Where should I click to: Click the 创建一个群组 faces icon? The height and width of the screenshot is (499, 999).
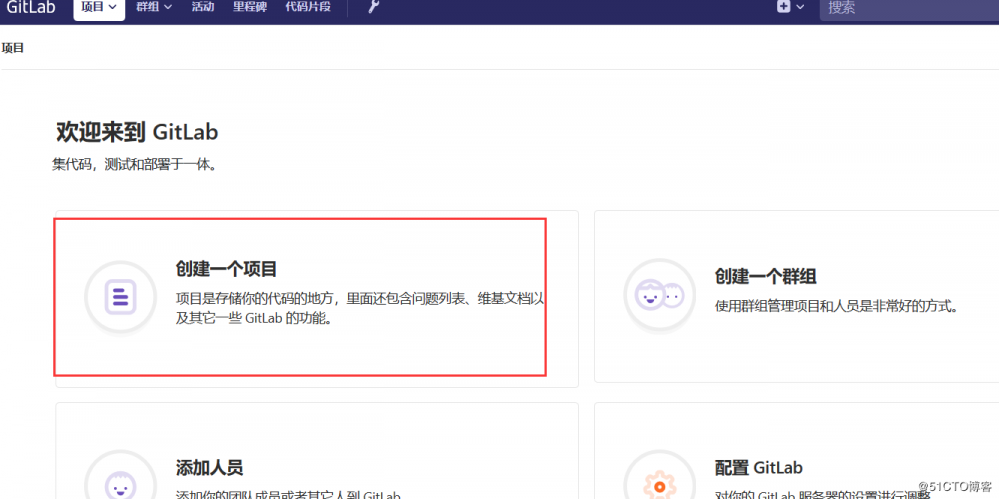(659, 295)
